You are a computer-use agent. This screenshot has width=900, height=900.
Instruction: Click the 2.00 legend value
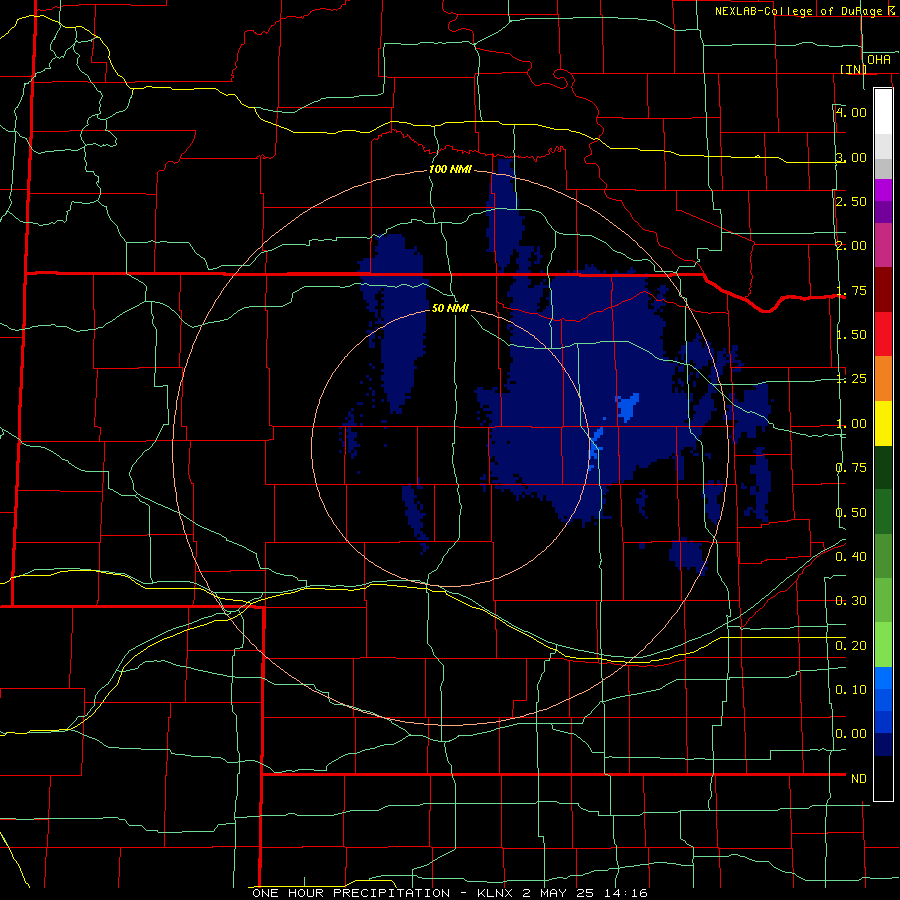[x=851, y=246]
